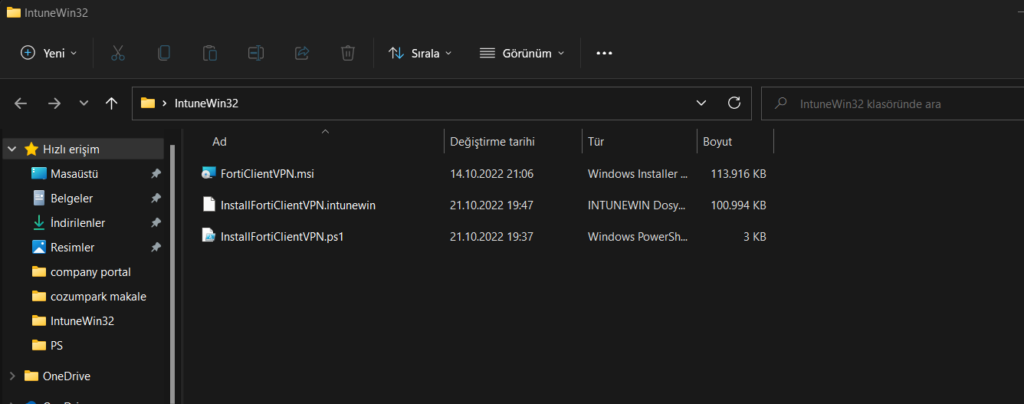
Task: Click the InstallFortiClientVPN.ps1 script icon
Action: [x=208, y=236]
